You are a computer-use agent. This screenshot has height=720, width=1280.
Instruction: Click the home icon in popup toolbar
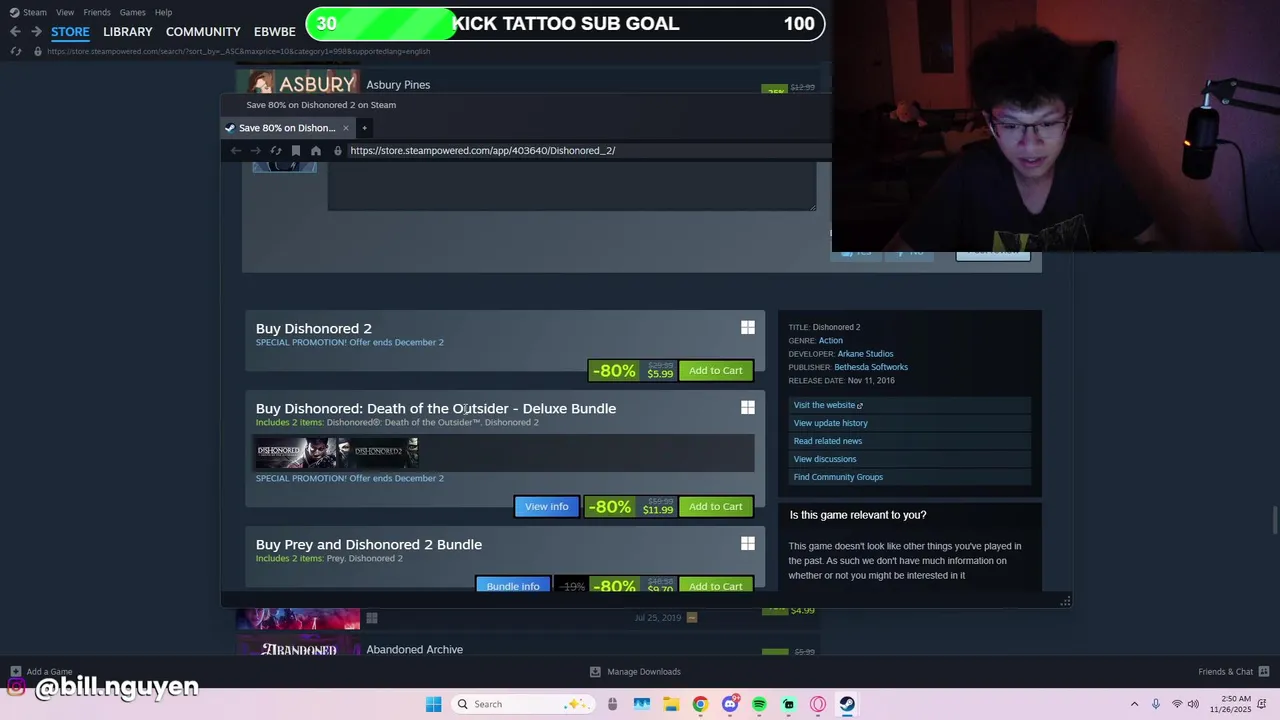pos(316,151)
